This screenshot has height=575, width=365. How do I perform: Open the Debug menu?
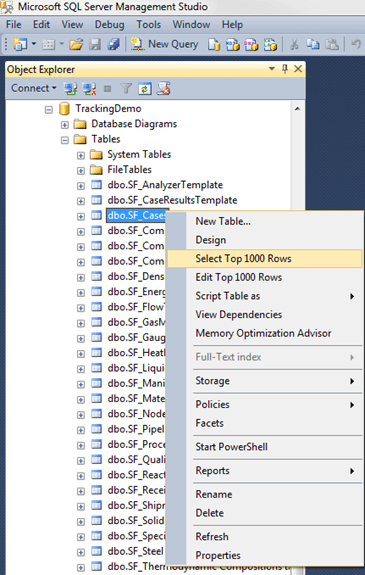[x=109, y=25]
